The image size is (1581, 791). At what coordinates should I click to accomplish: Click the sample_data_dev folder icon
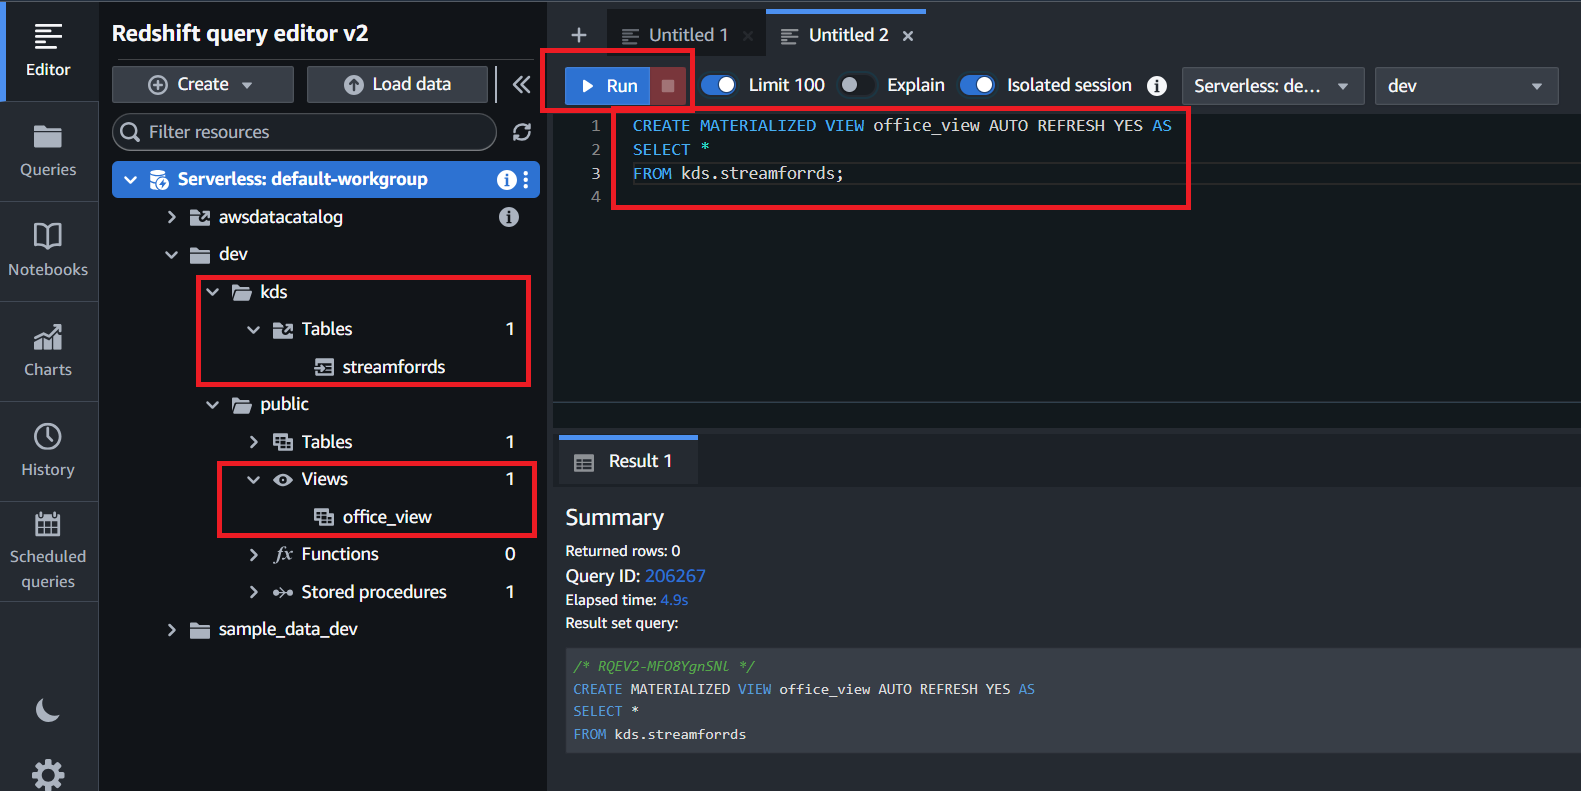tap(200, 630)
